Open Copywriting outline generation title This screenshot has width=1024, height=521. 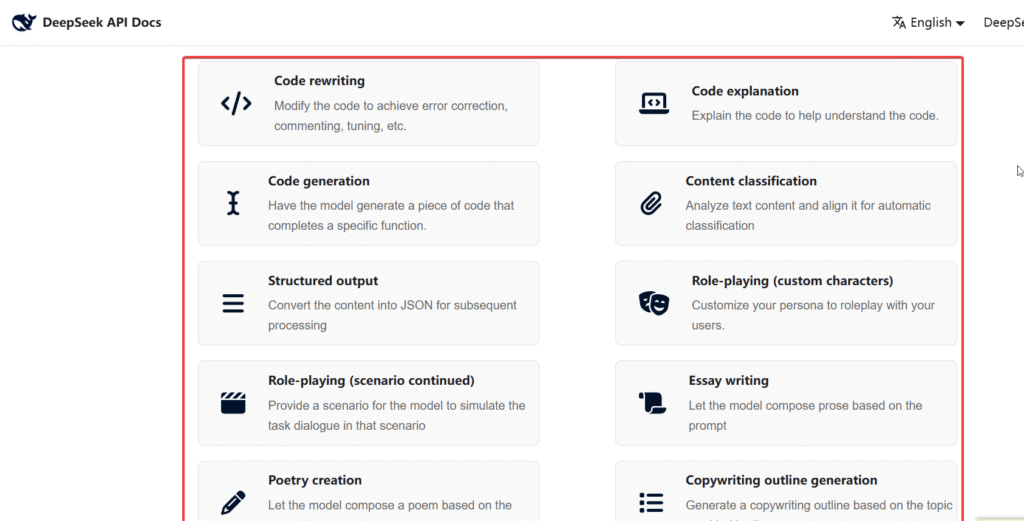point(781,480)
